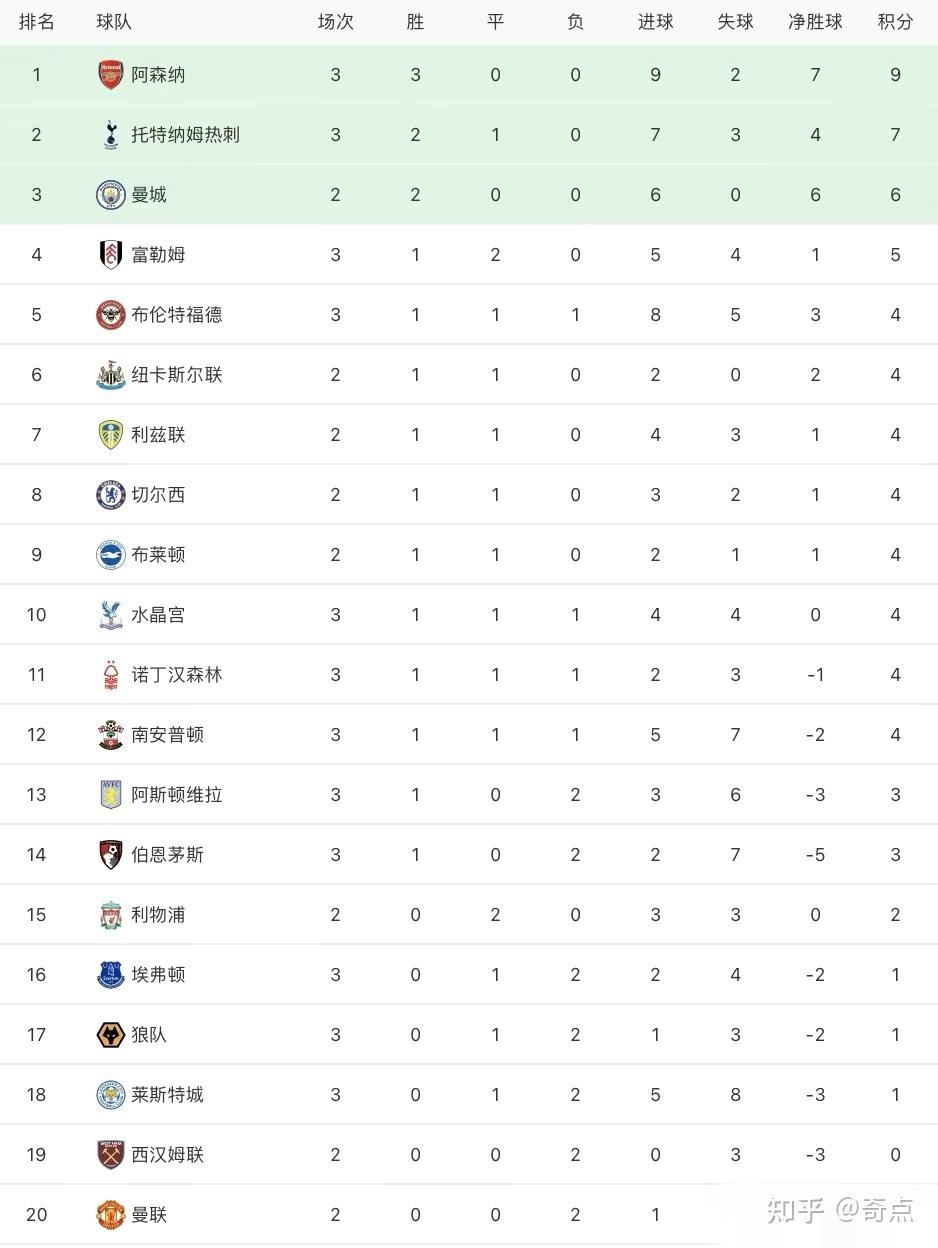Click the 进球 column header

click(655, 21)
